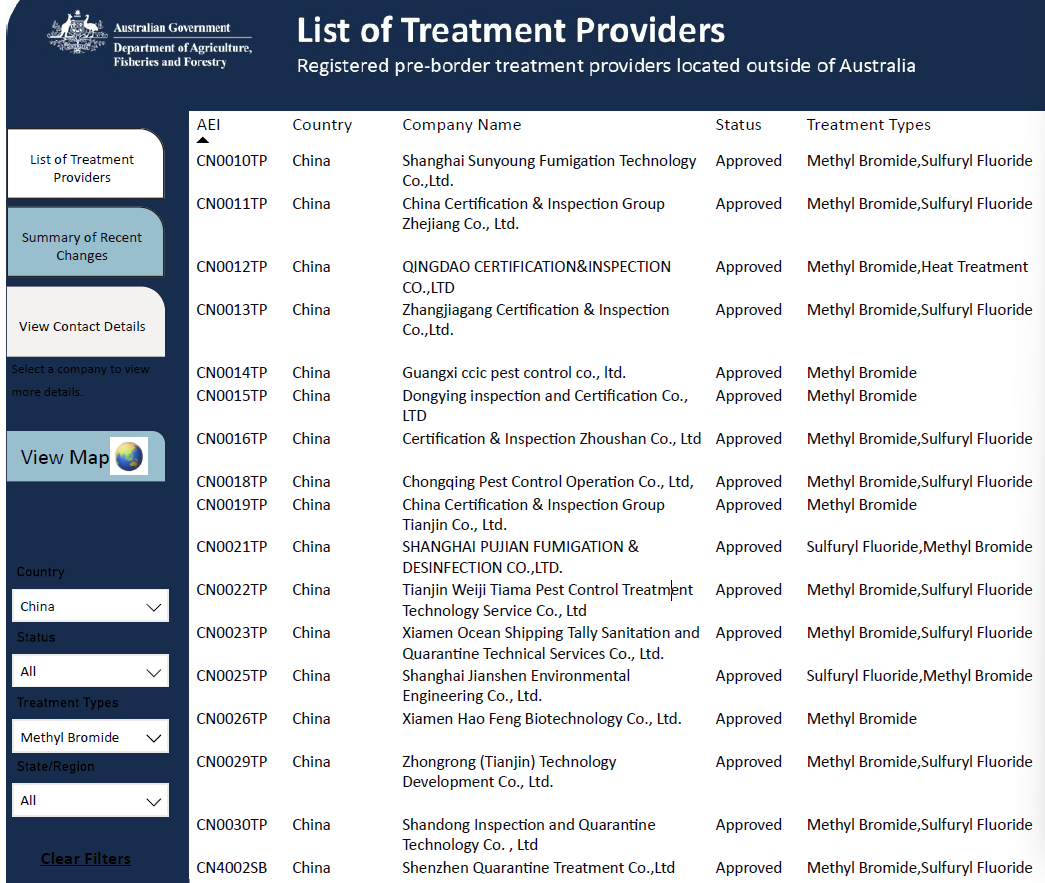Select Xiamen Hao Feng Biotechnology company
The image size is (1045, 883).
(542, 718)
